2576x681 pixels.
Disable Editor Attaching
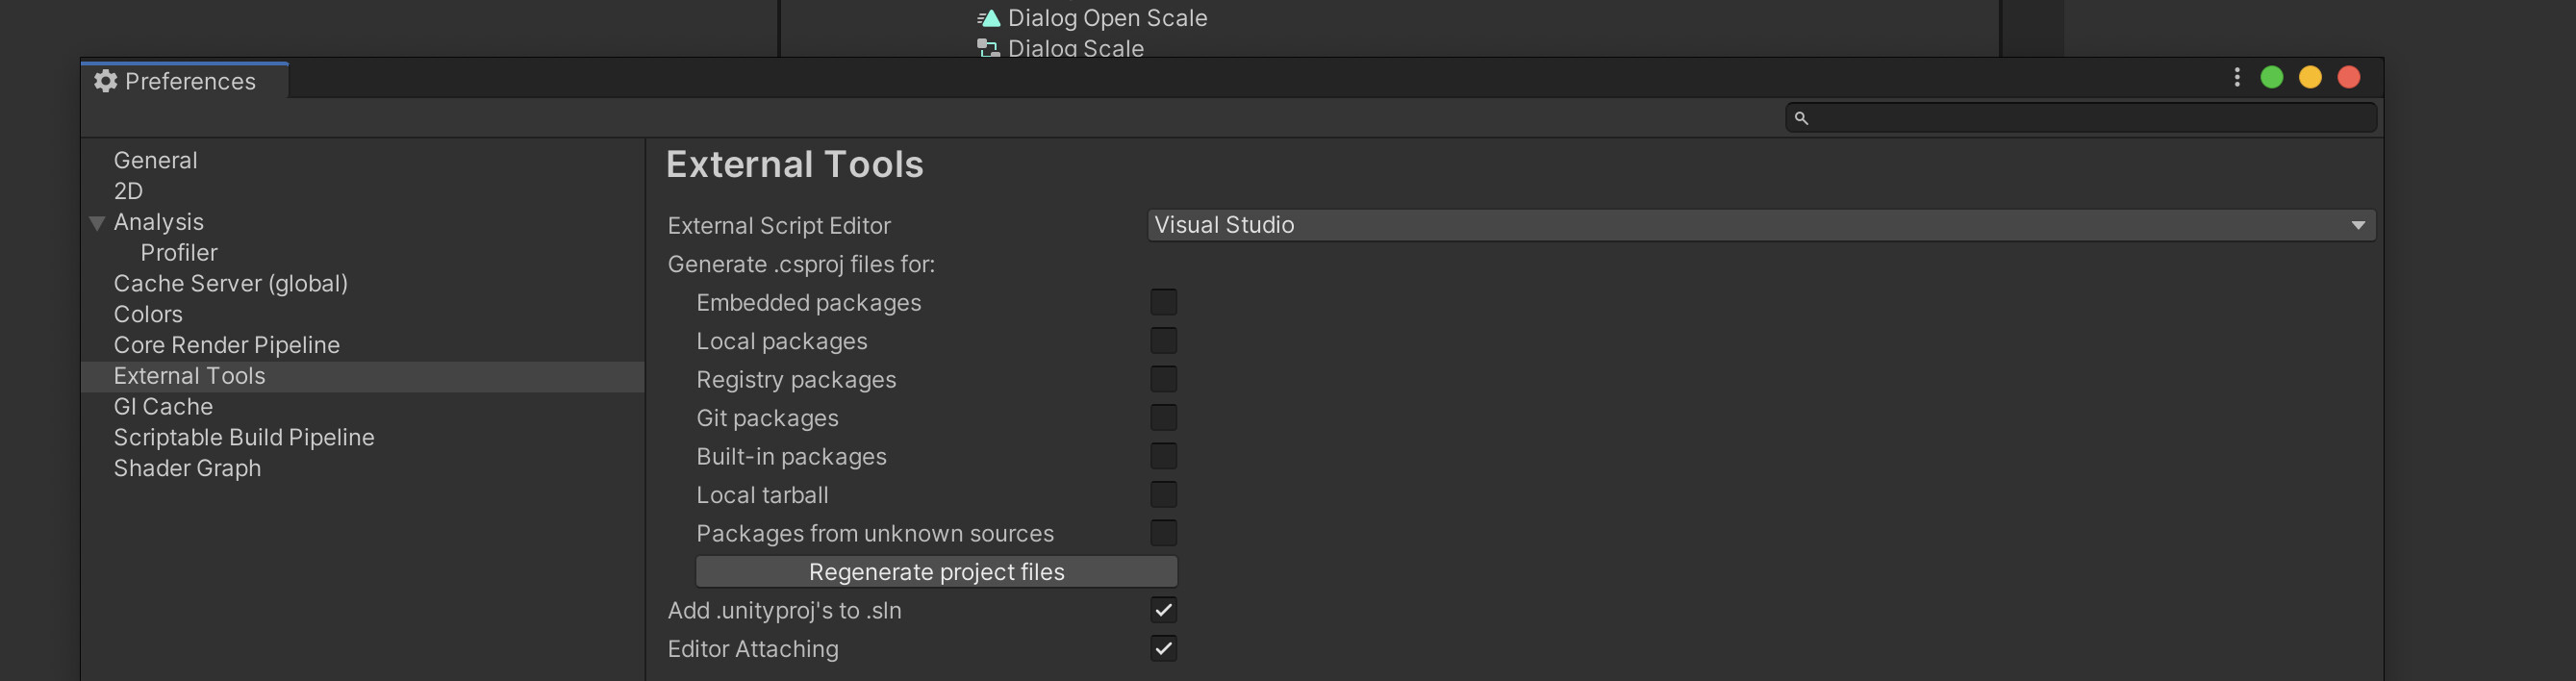1163,648
